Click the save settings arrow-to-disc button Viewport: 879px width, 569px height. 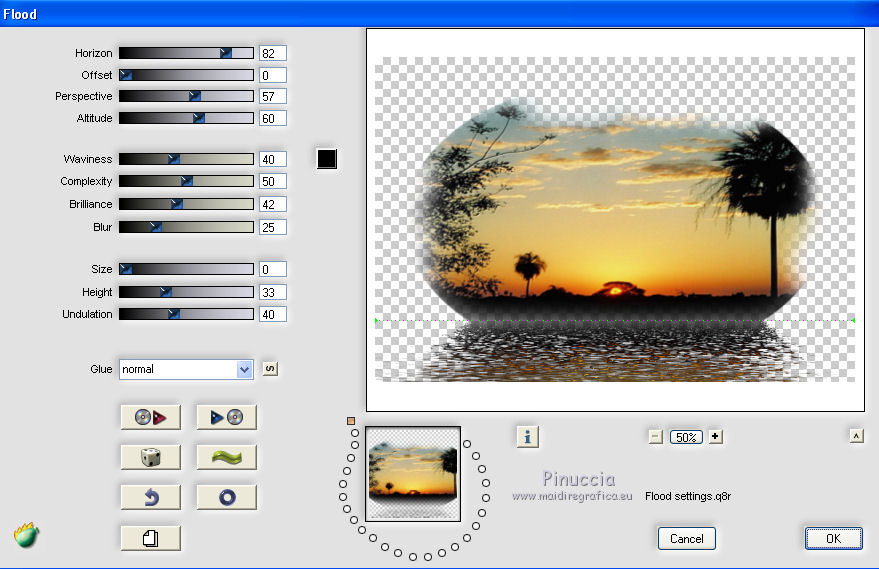click(226, 417)
